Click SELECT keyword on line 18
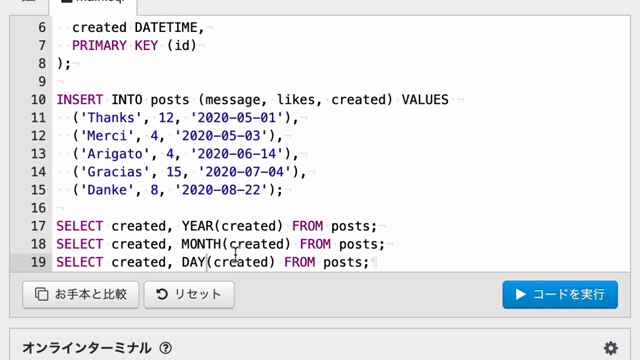Image resolution: width=640 pixels, height=360 pixels. coord(80,244)
